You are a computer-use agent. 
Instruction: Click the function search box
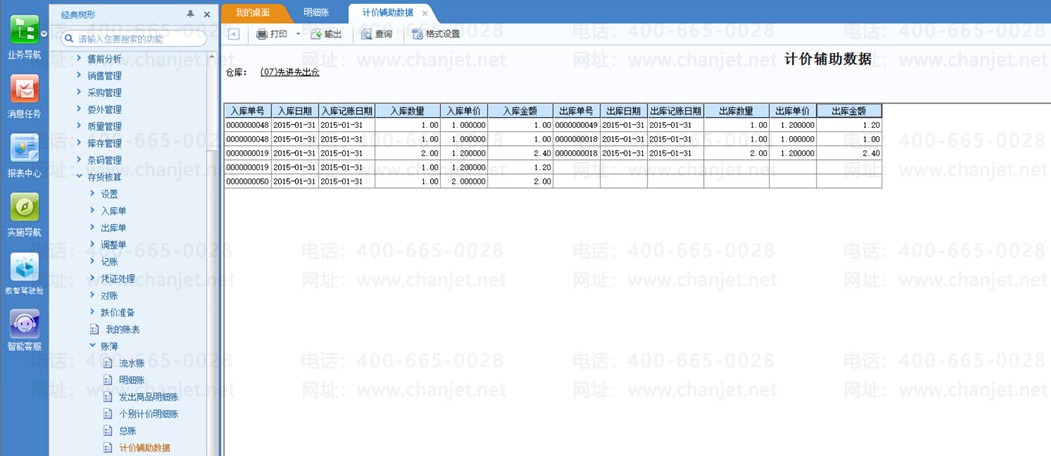tap(134, 39)
